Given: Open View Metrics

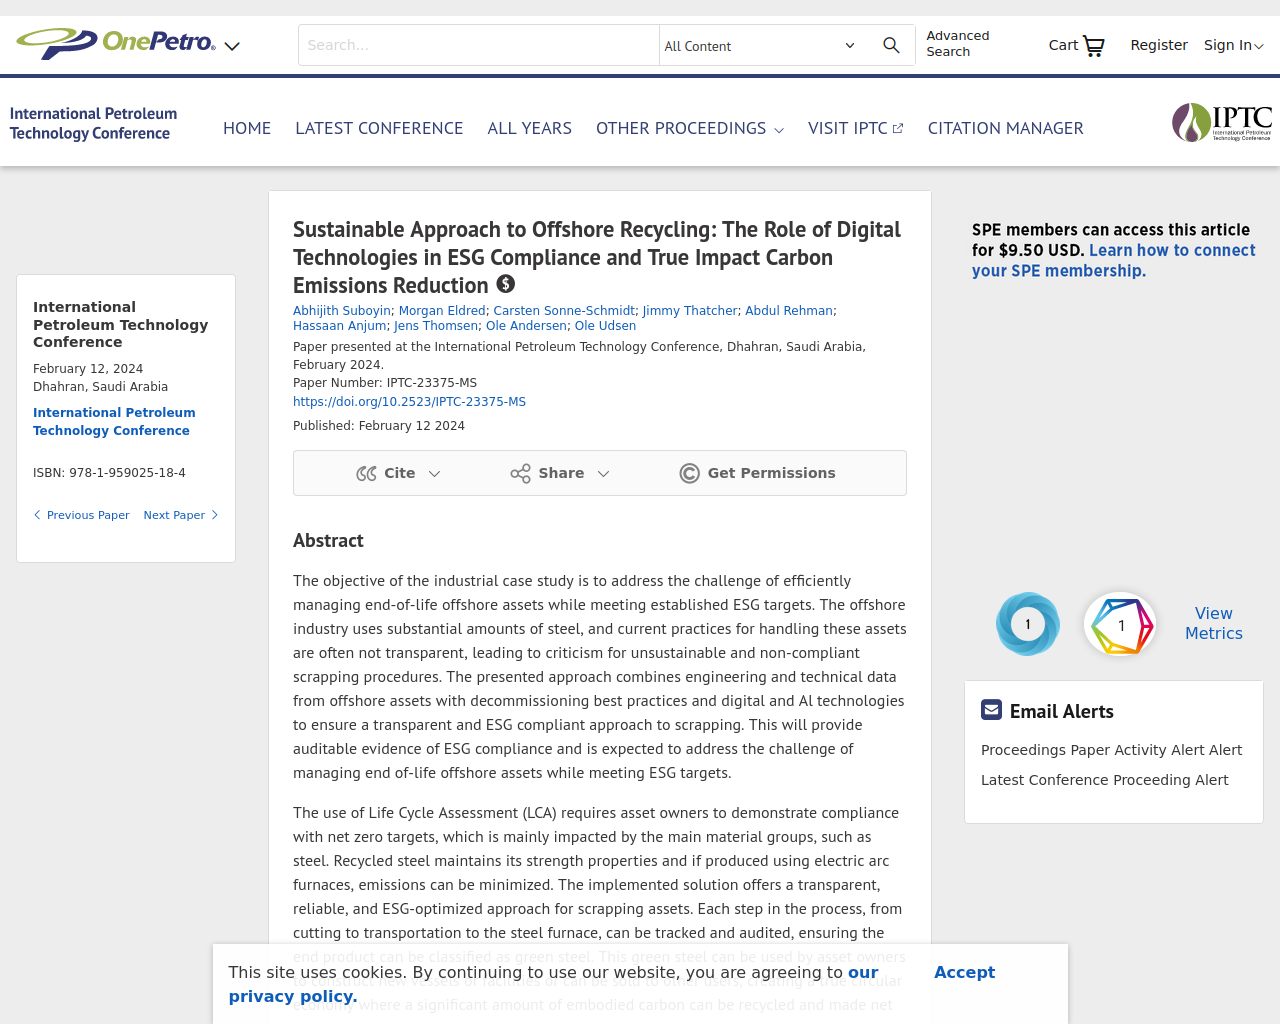Looking at the screenshot, I should (1214, 623).
